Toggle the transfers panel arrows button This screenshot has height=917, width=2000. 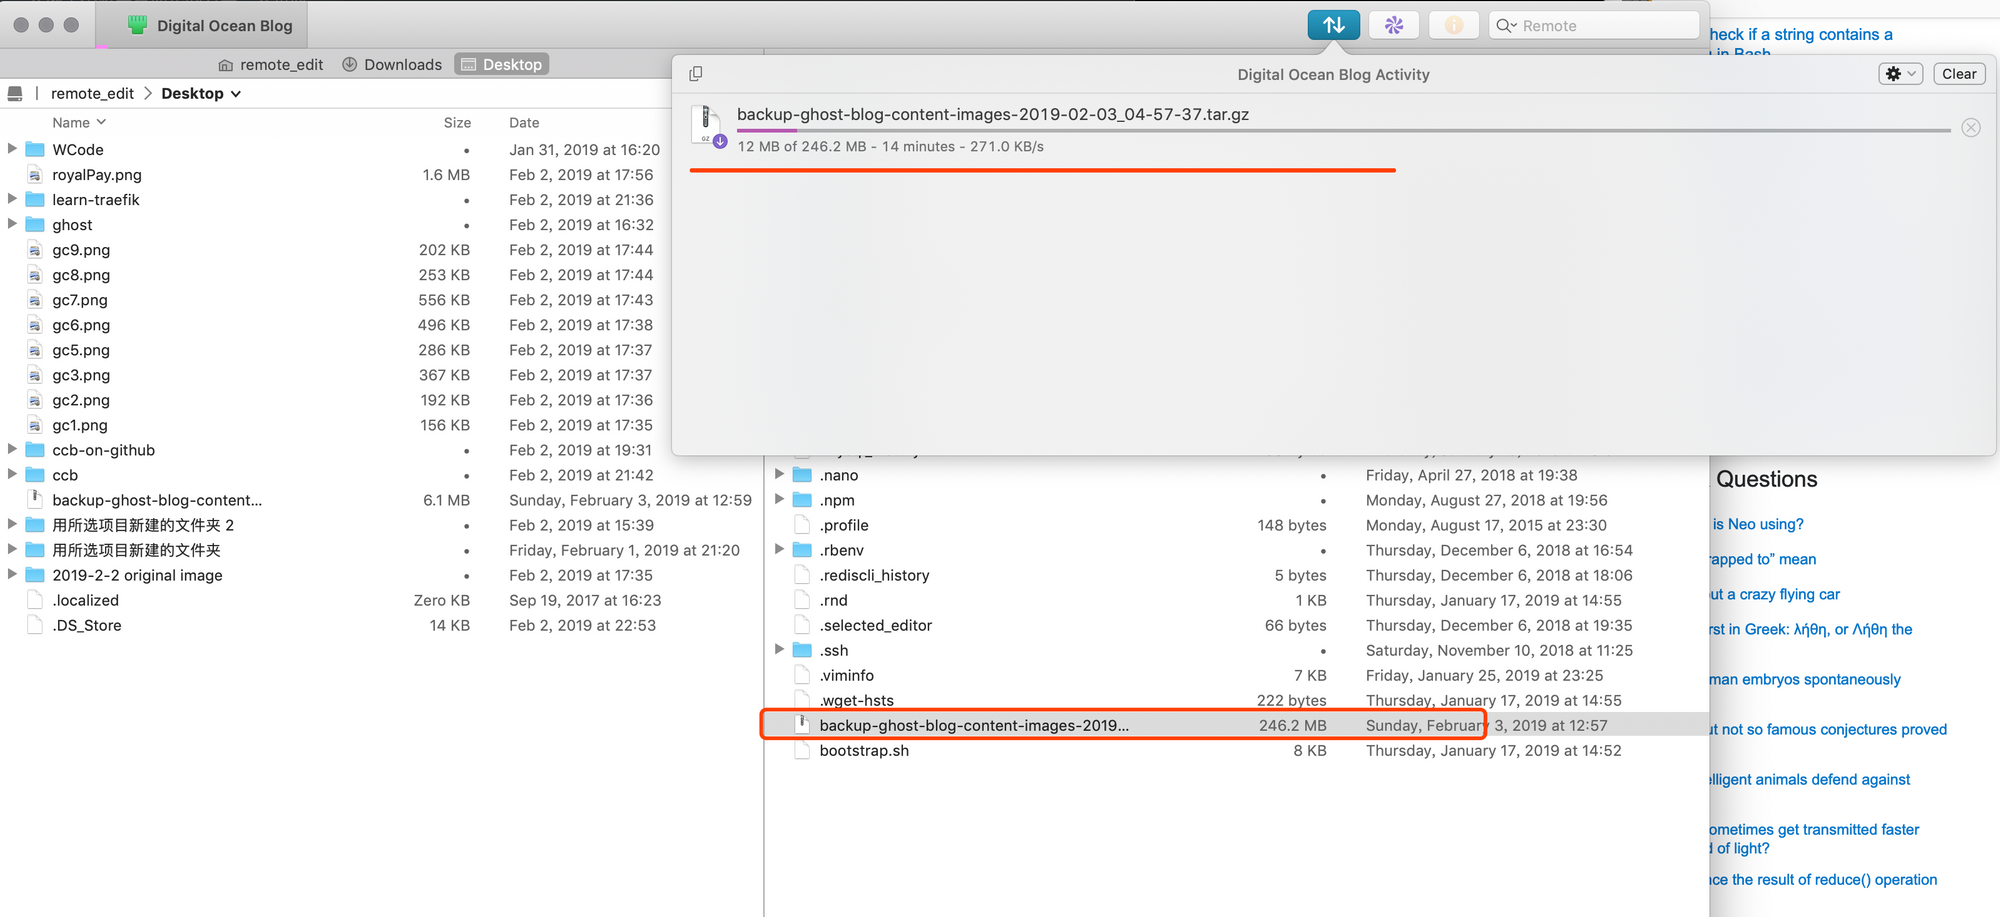(1333, 25)
